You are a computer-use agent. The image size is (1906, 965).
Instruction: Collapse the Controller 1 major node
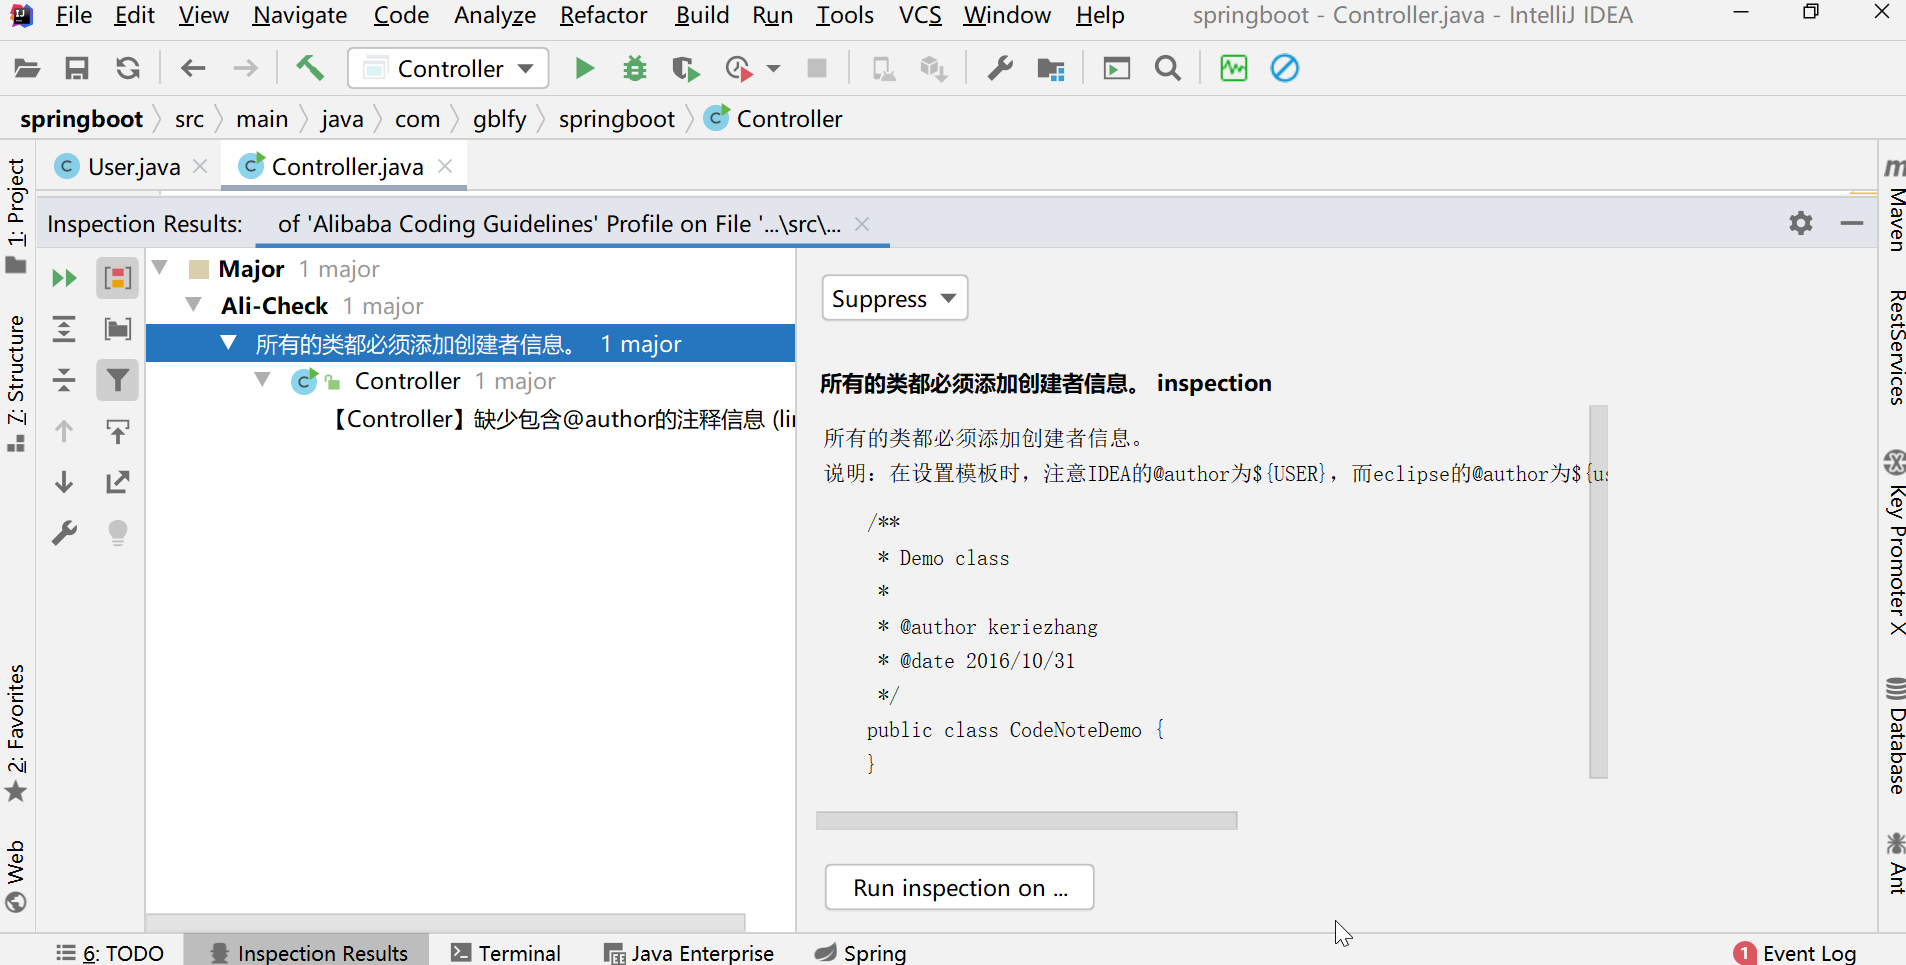tap(263, 379)
